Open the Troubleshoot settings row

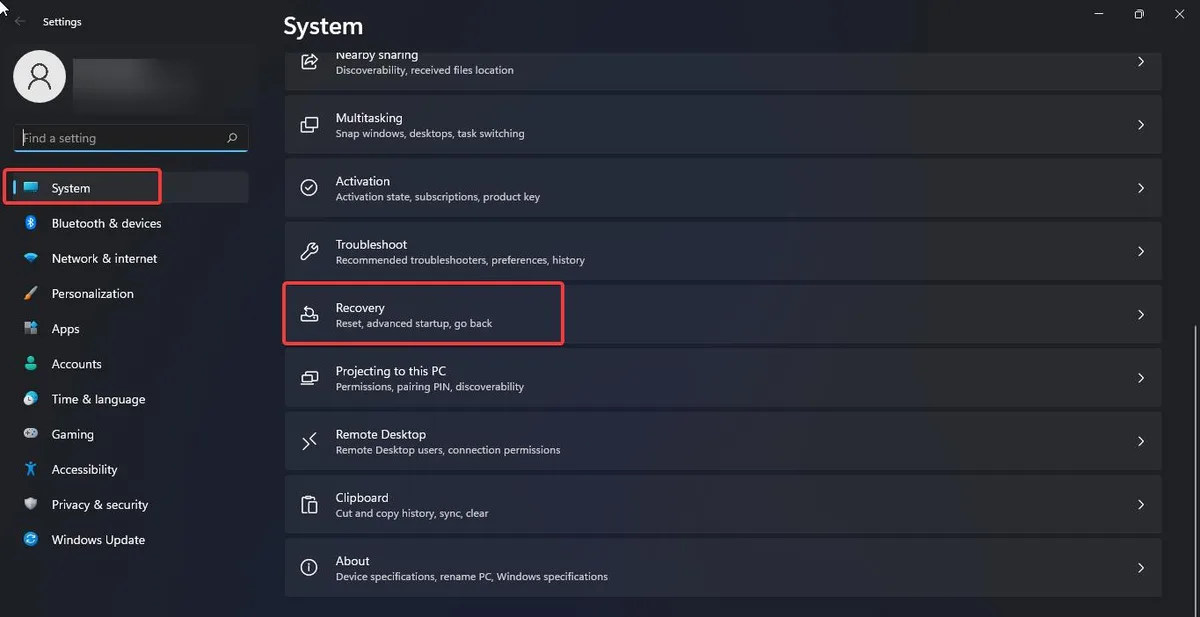(x=723, y=251)
